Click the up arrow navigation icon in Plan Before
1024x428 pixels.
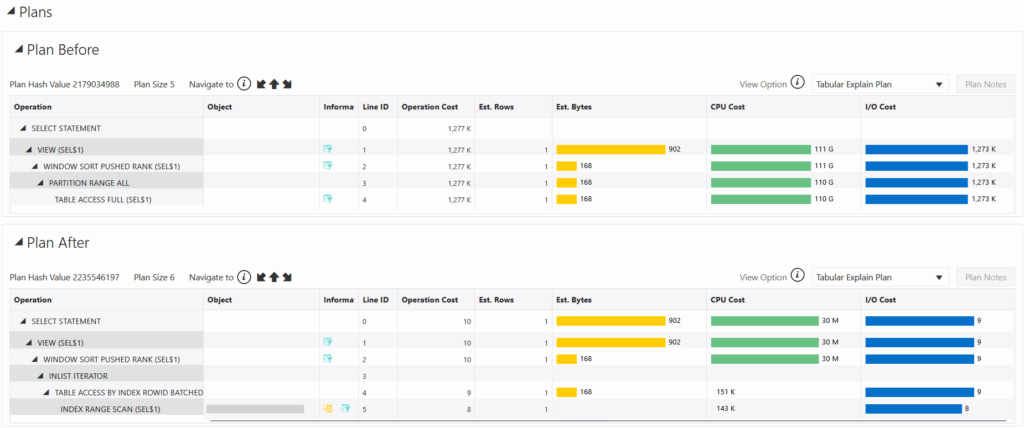coord(273,84)
